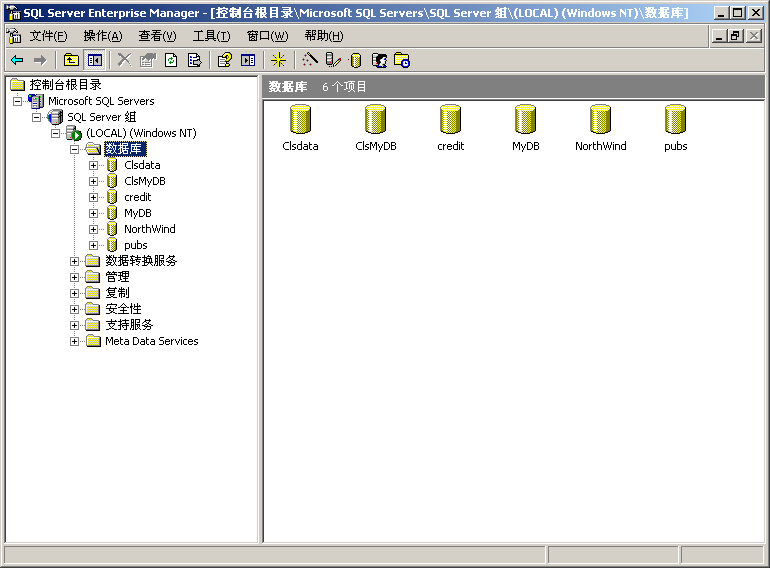The width and height of the screenshot is (770, 568).
Task: Register server toolbar icon with pencil
Action: tap(333, 60)
